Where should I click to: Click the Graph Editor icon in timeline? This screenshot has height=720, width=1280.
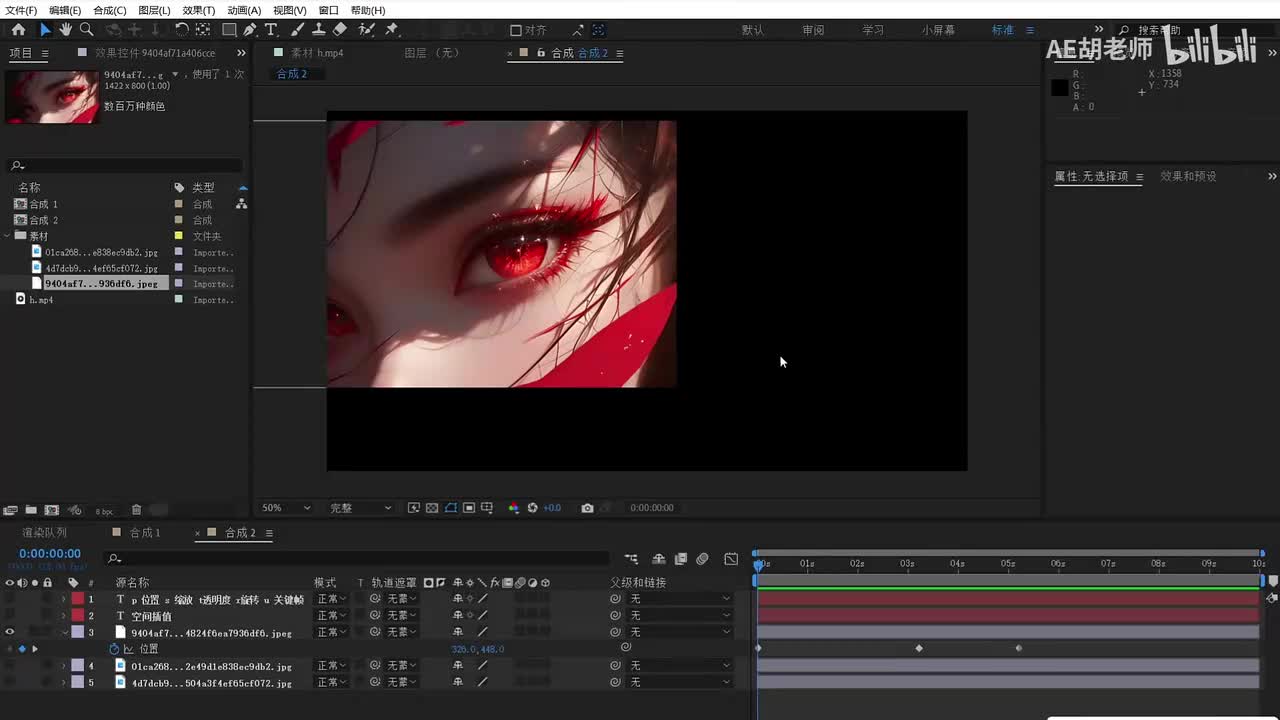731,559
